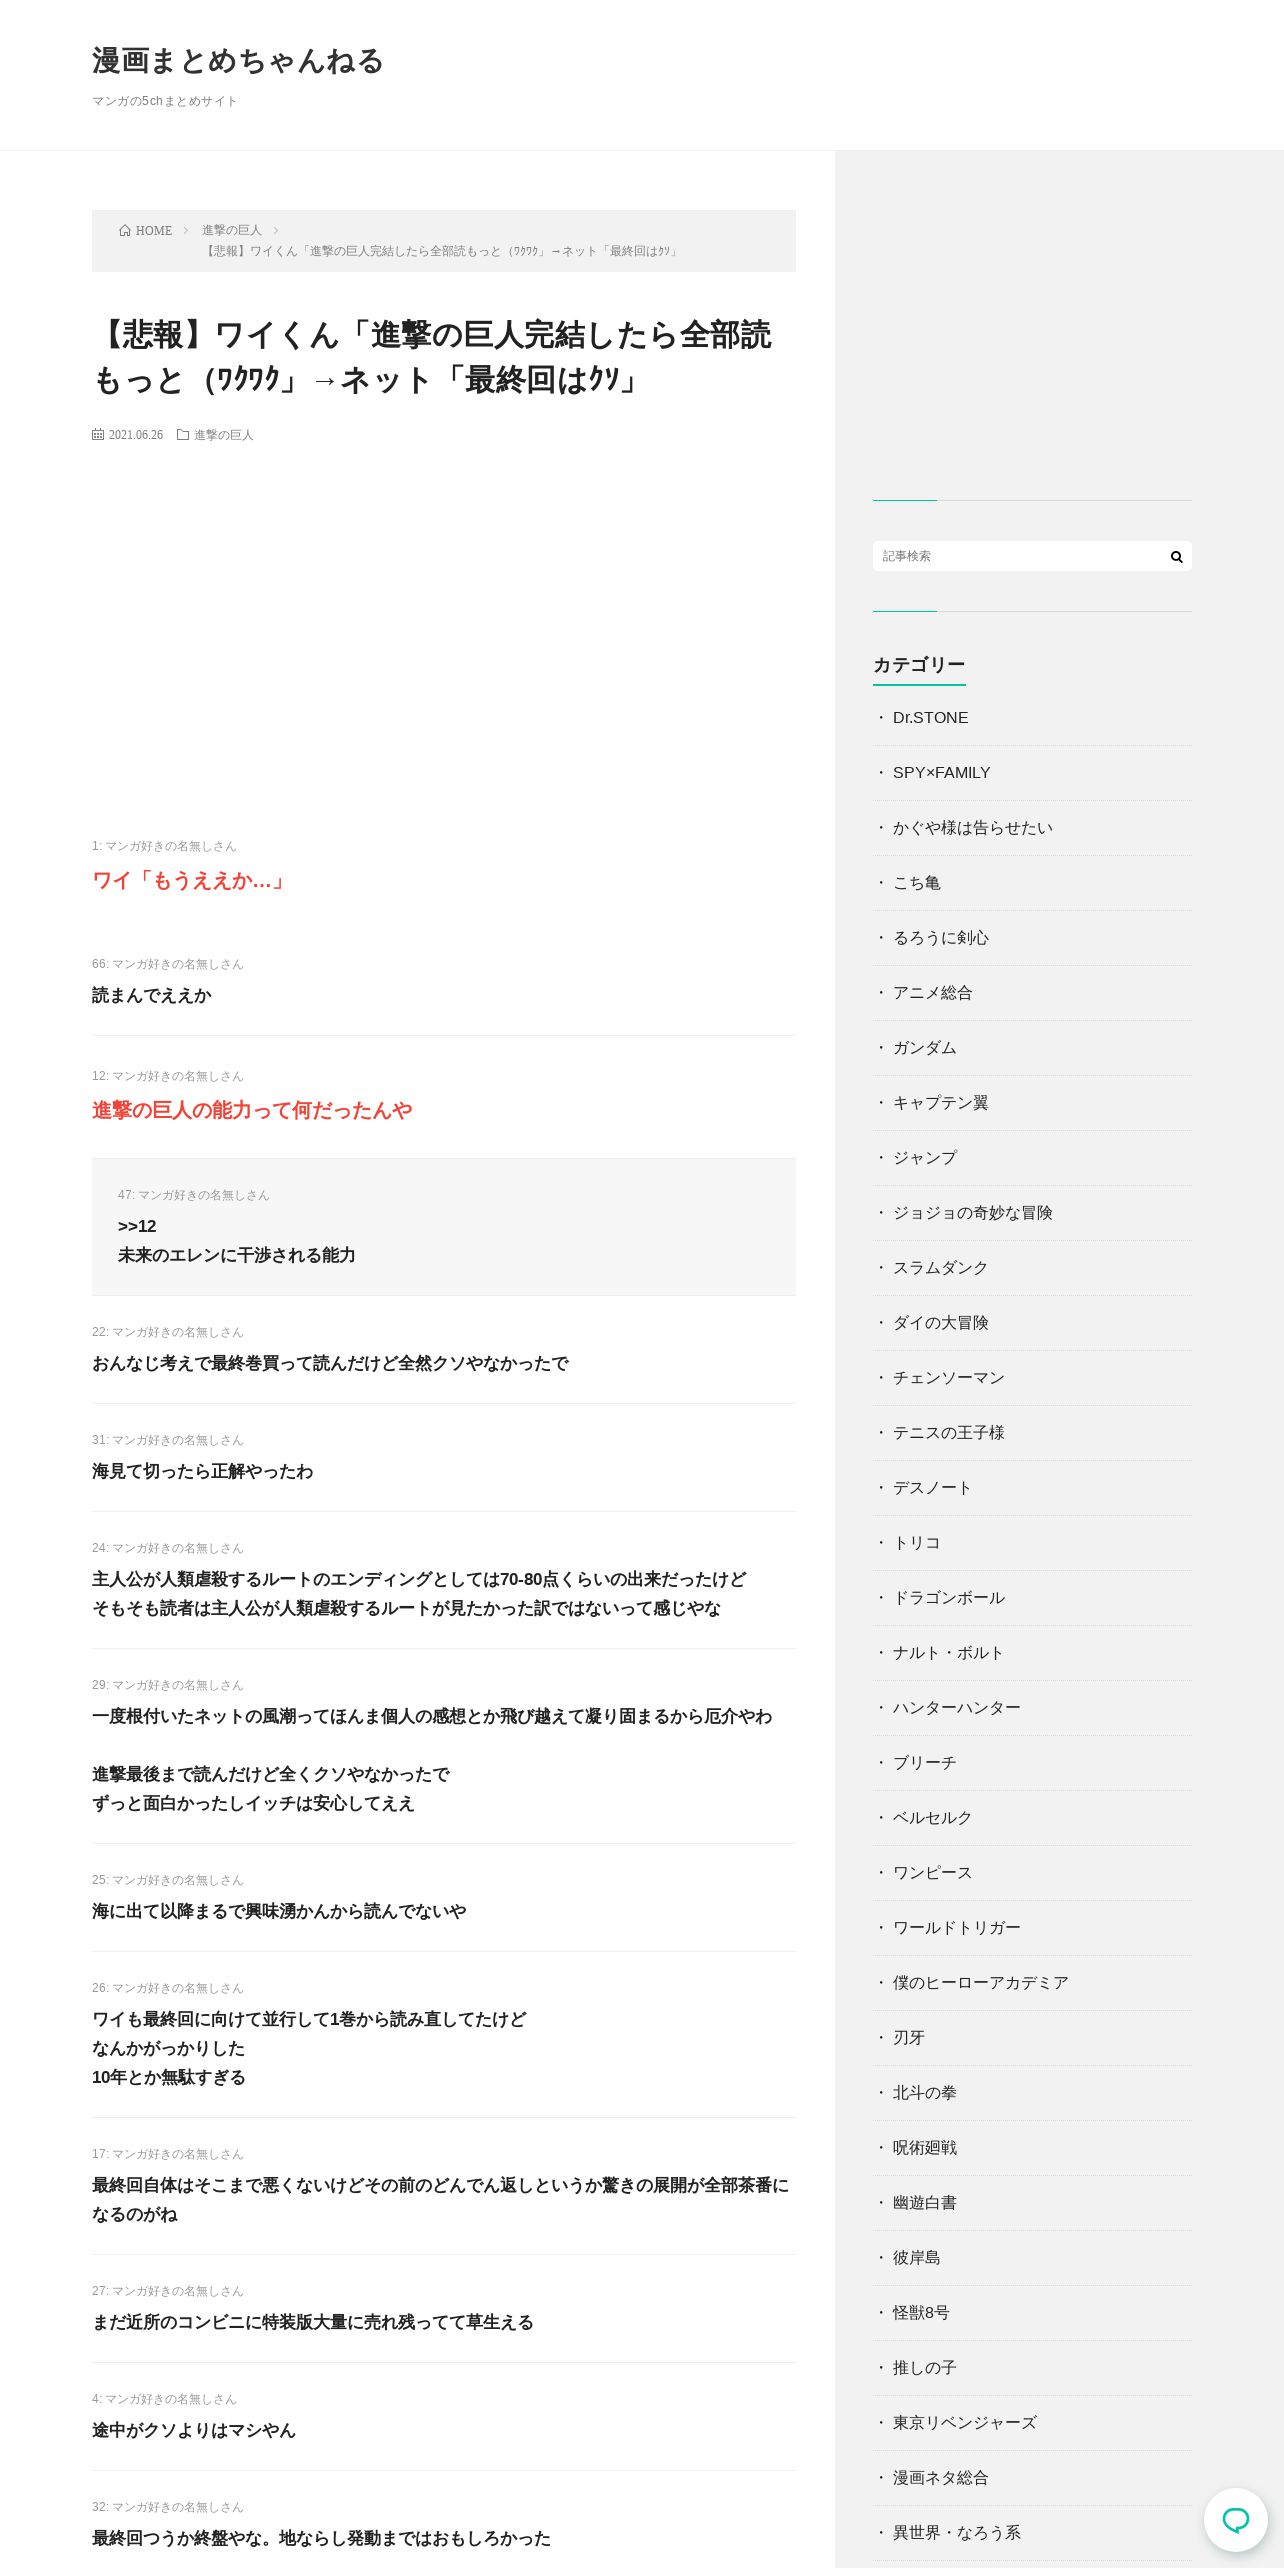
Task: Select the ダイの大冒険 category
Action: [x=940, y=1323]
